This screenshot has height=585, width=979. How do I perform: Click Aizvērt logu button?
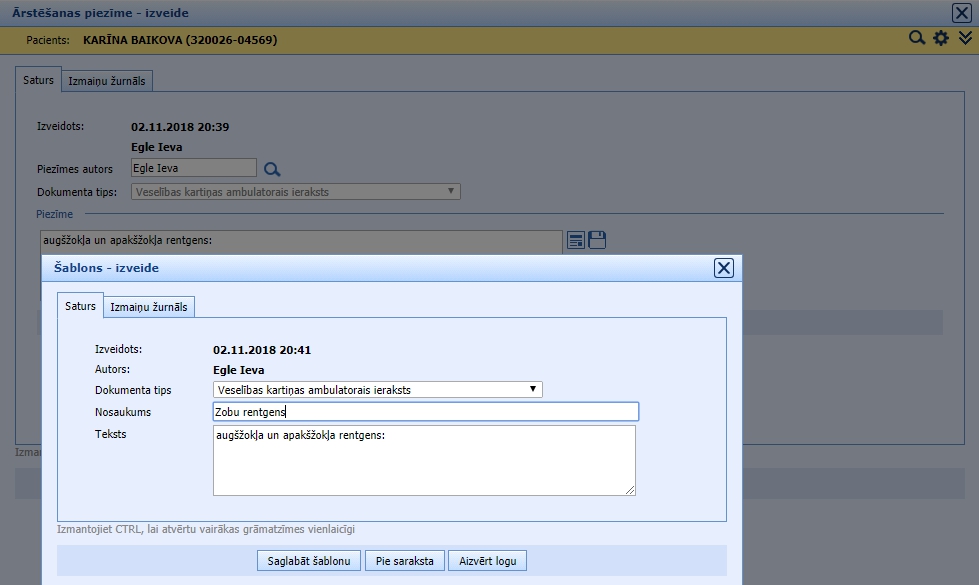point(488,561)
